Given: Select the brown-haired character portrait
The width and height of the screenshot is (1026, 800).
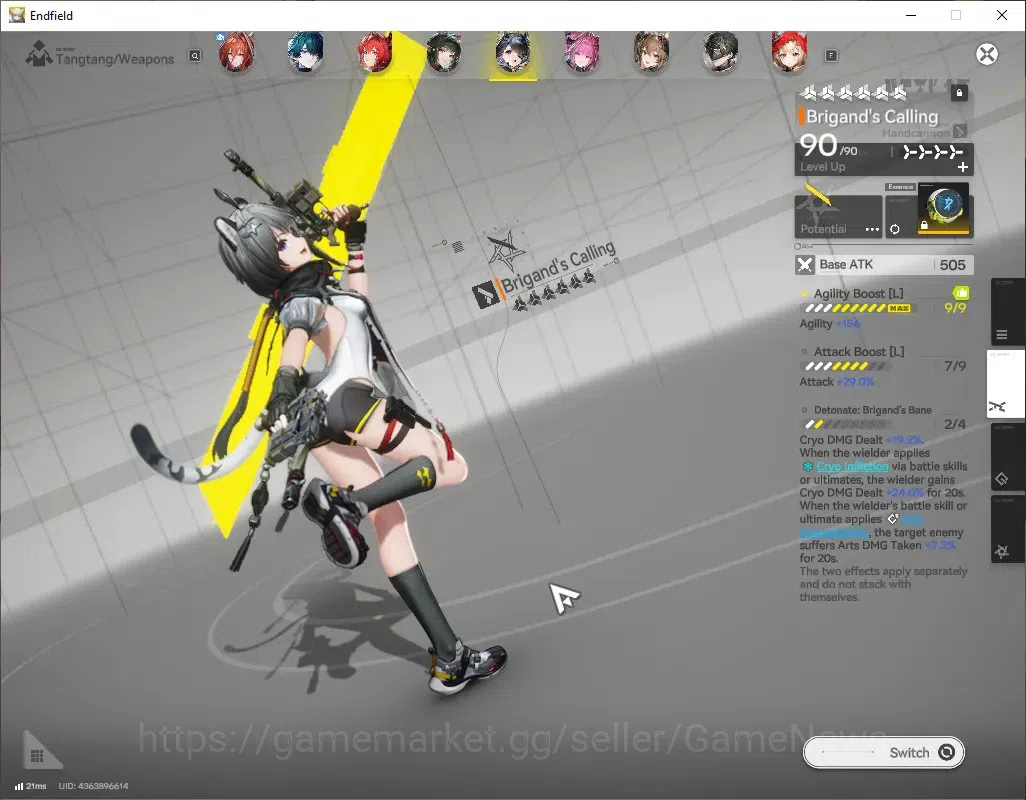Looking at the screenshot, I should (651, 52).
